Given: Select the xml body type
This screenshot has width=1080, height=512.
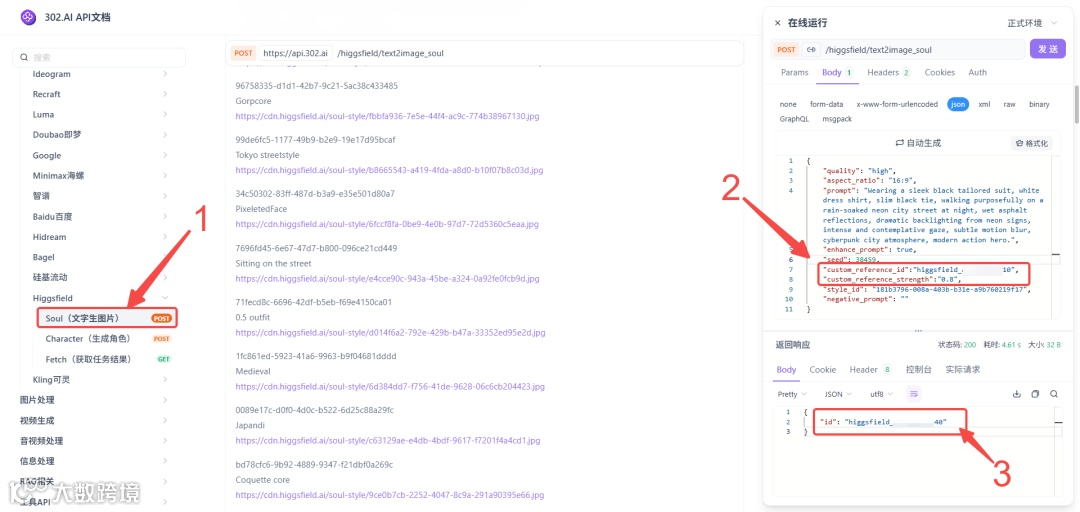Looking at the screenshot, I should click(x=984, y=104).
